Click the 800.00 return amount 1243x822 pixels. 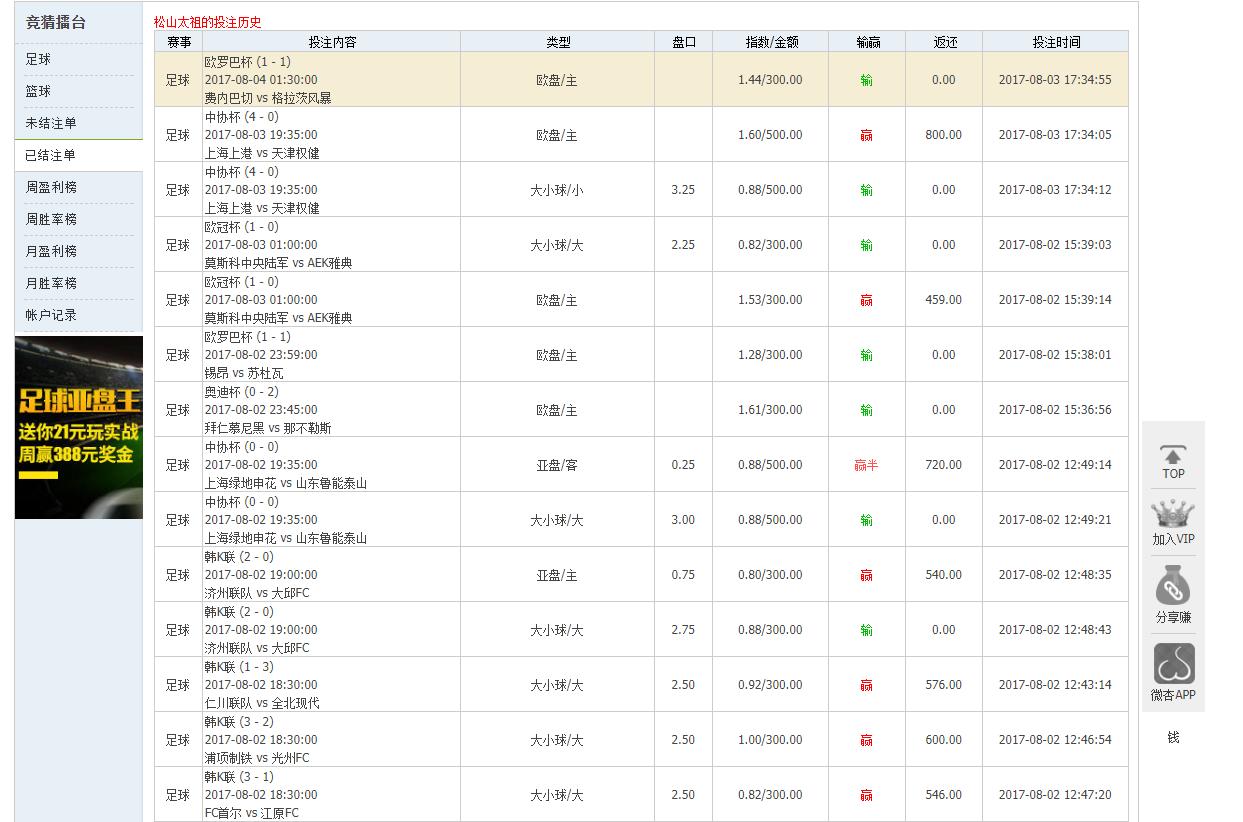pyautogui.click(x=944, y=135)
